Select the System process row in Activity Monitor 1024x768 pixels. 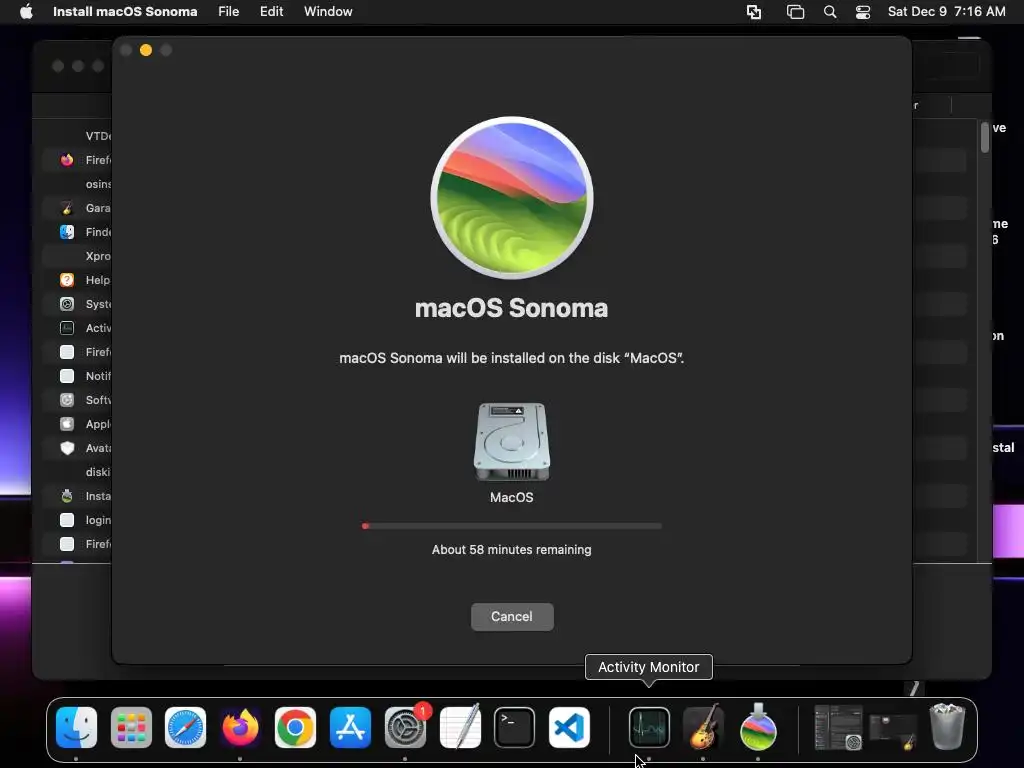(77, 304)
